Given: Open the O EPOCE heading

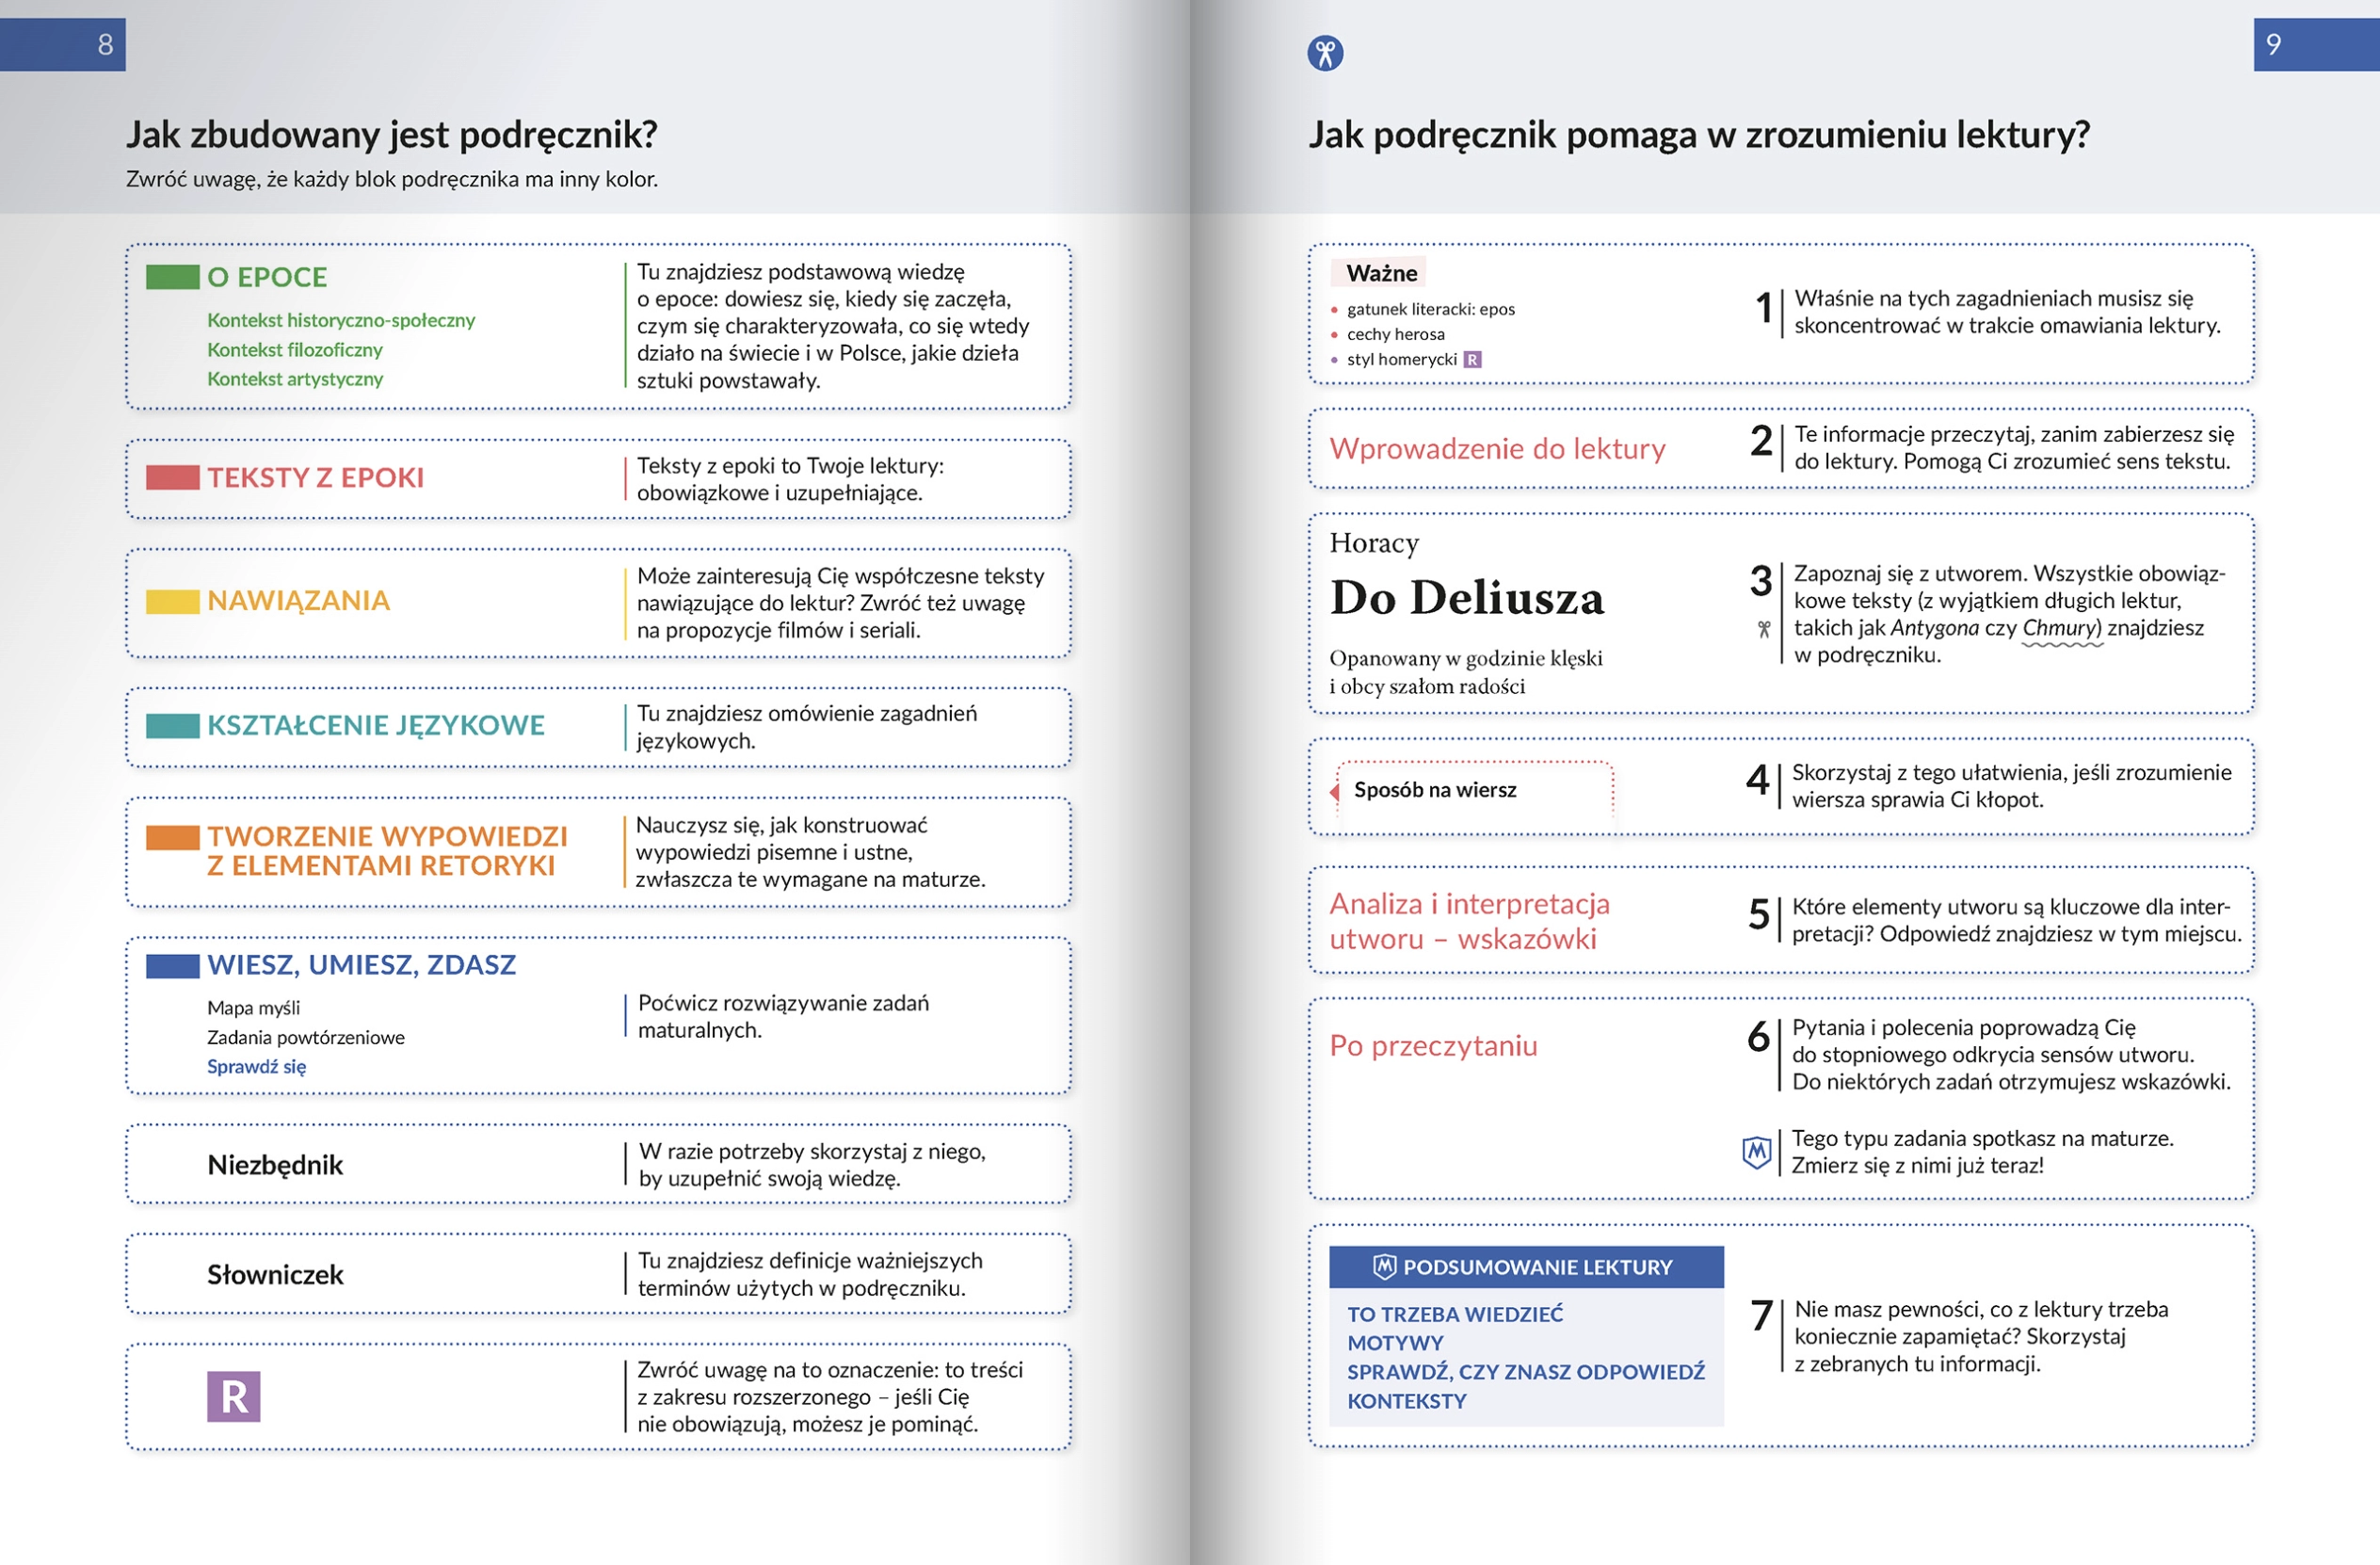Looking at the screenshot, I should pyautogui.click(x=267, y=277).
